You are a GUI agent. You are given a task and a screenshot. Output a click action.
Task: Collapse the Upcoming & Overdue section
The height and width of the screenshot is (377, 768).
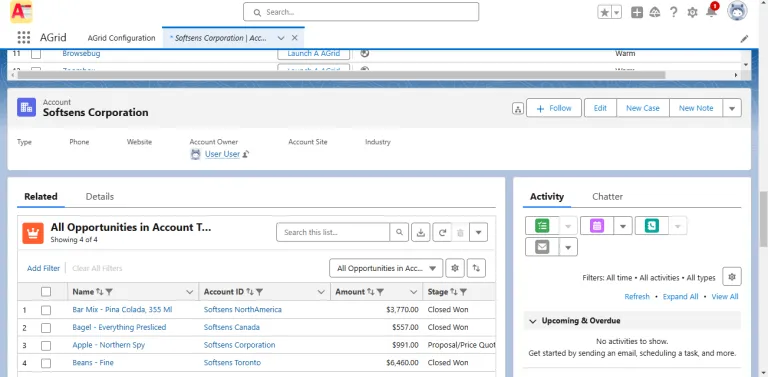click(x=533, y=321)
